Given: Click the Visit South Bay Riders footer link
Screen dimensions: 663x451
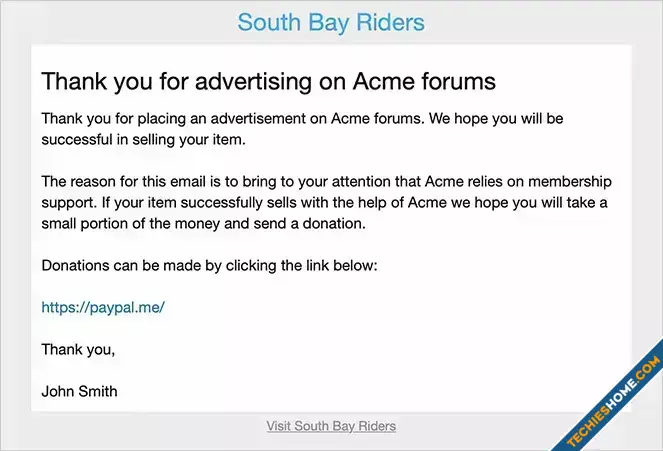Looking at the screenshot, I should 331,426.
